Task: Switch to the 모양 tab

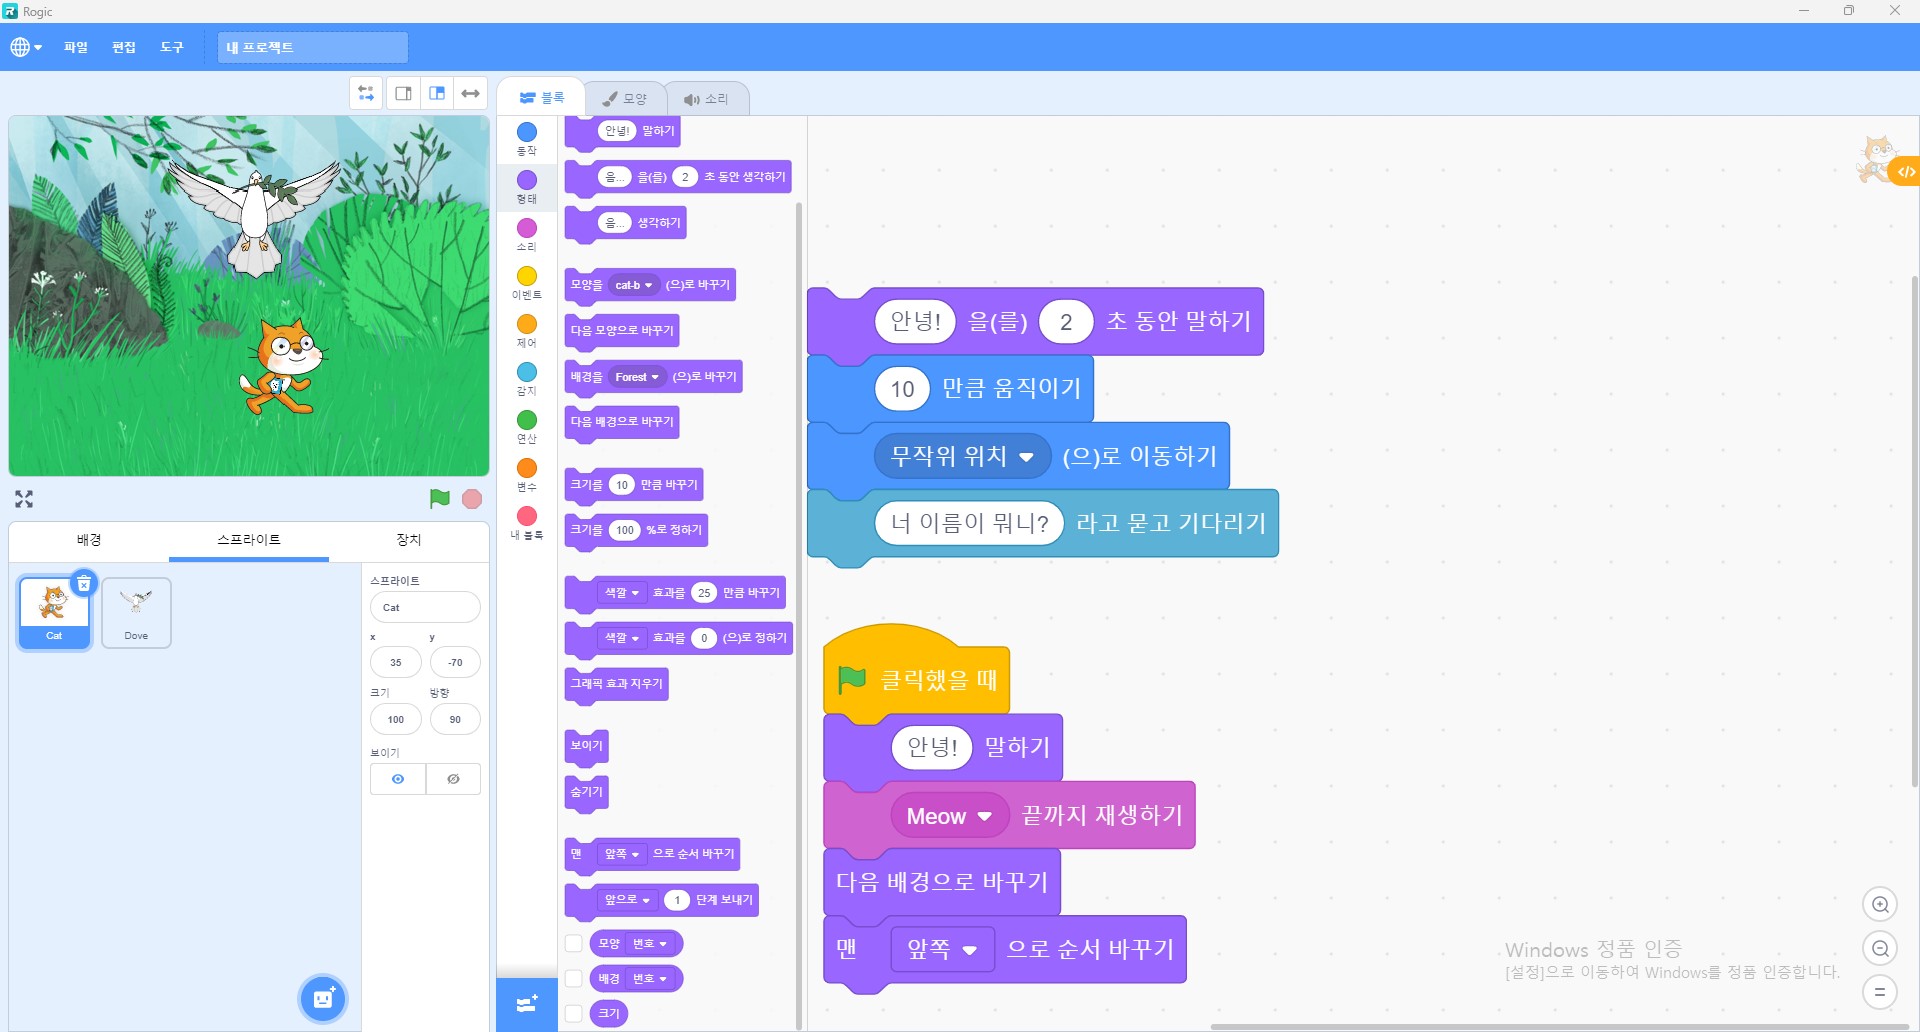Action: point(625,98)
